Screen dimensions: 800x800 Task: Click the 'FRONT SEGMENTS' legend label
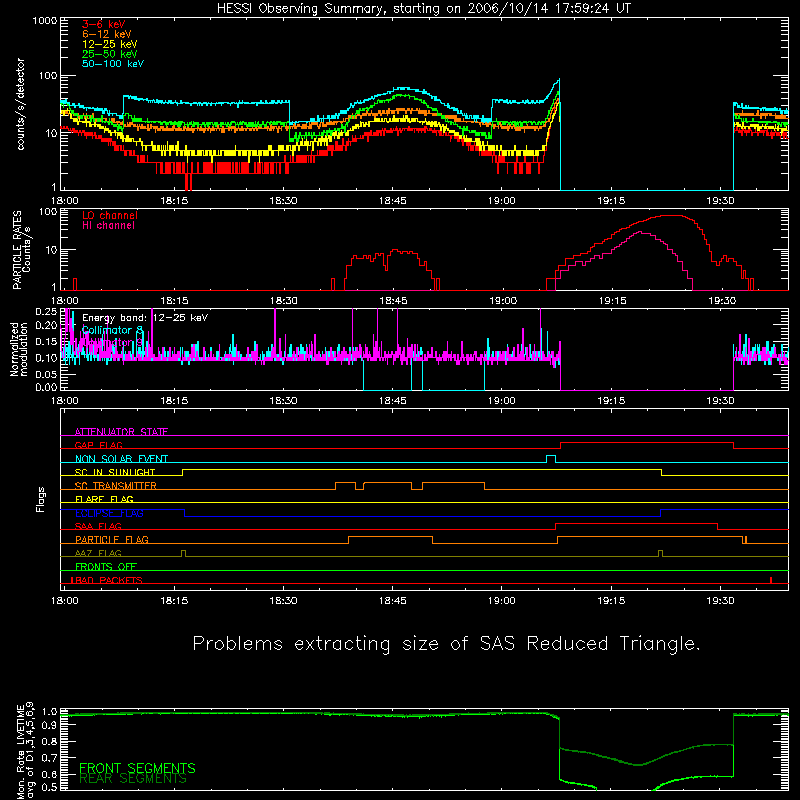[x=137, y=768]
